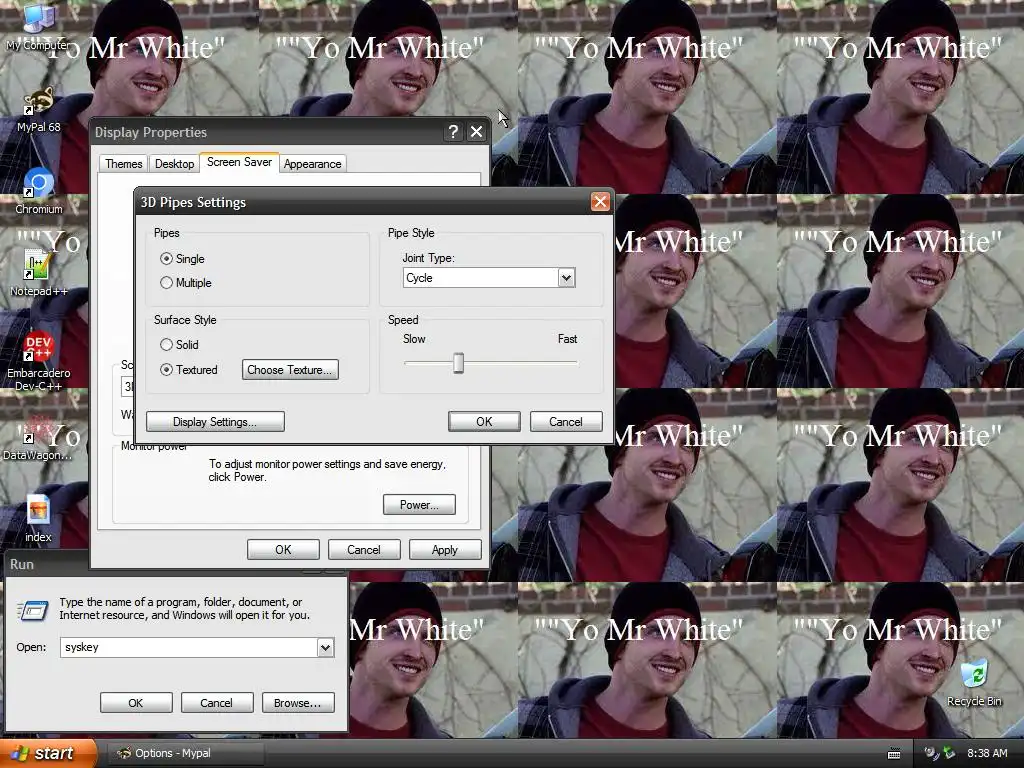The width and height of the screenshot is (1024, 768).
Task: Switch to the Desktop tab
Action: 174,163
